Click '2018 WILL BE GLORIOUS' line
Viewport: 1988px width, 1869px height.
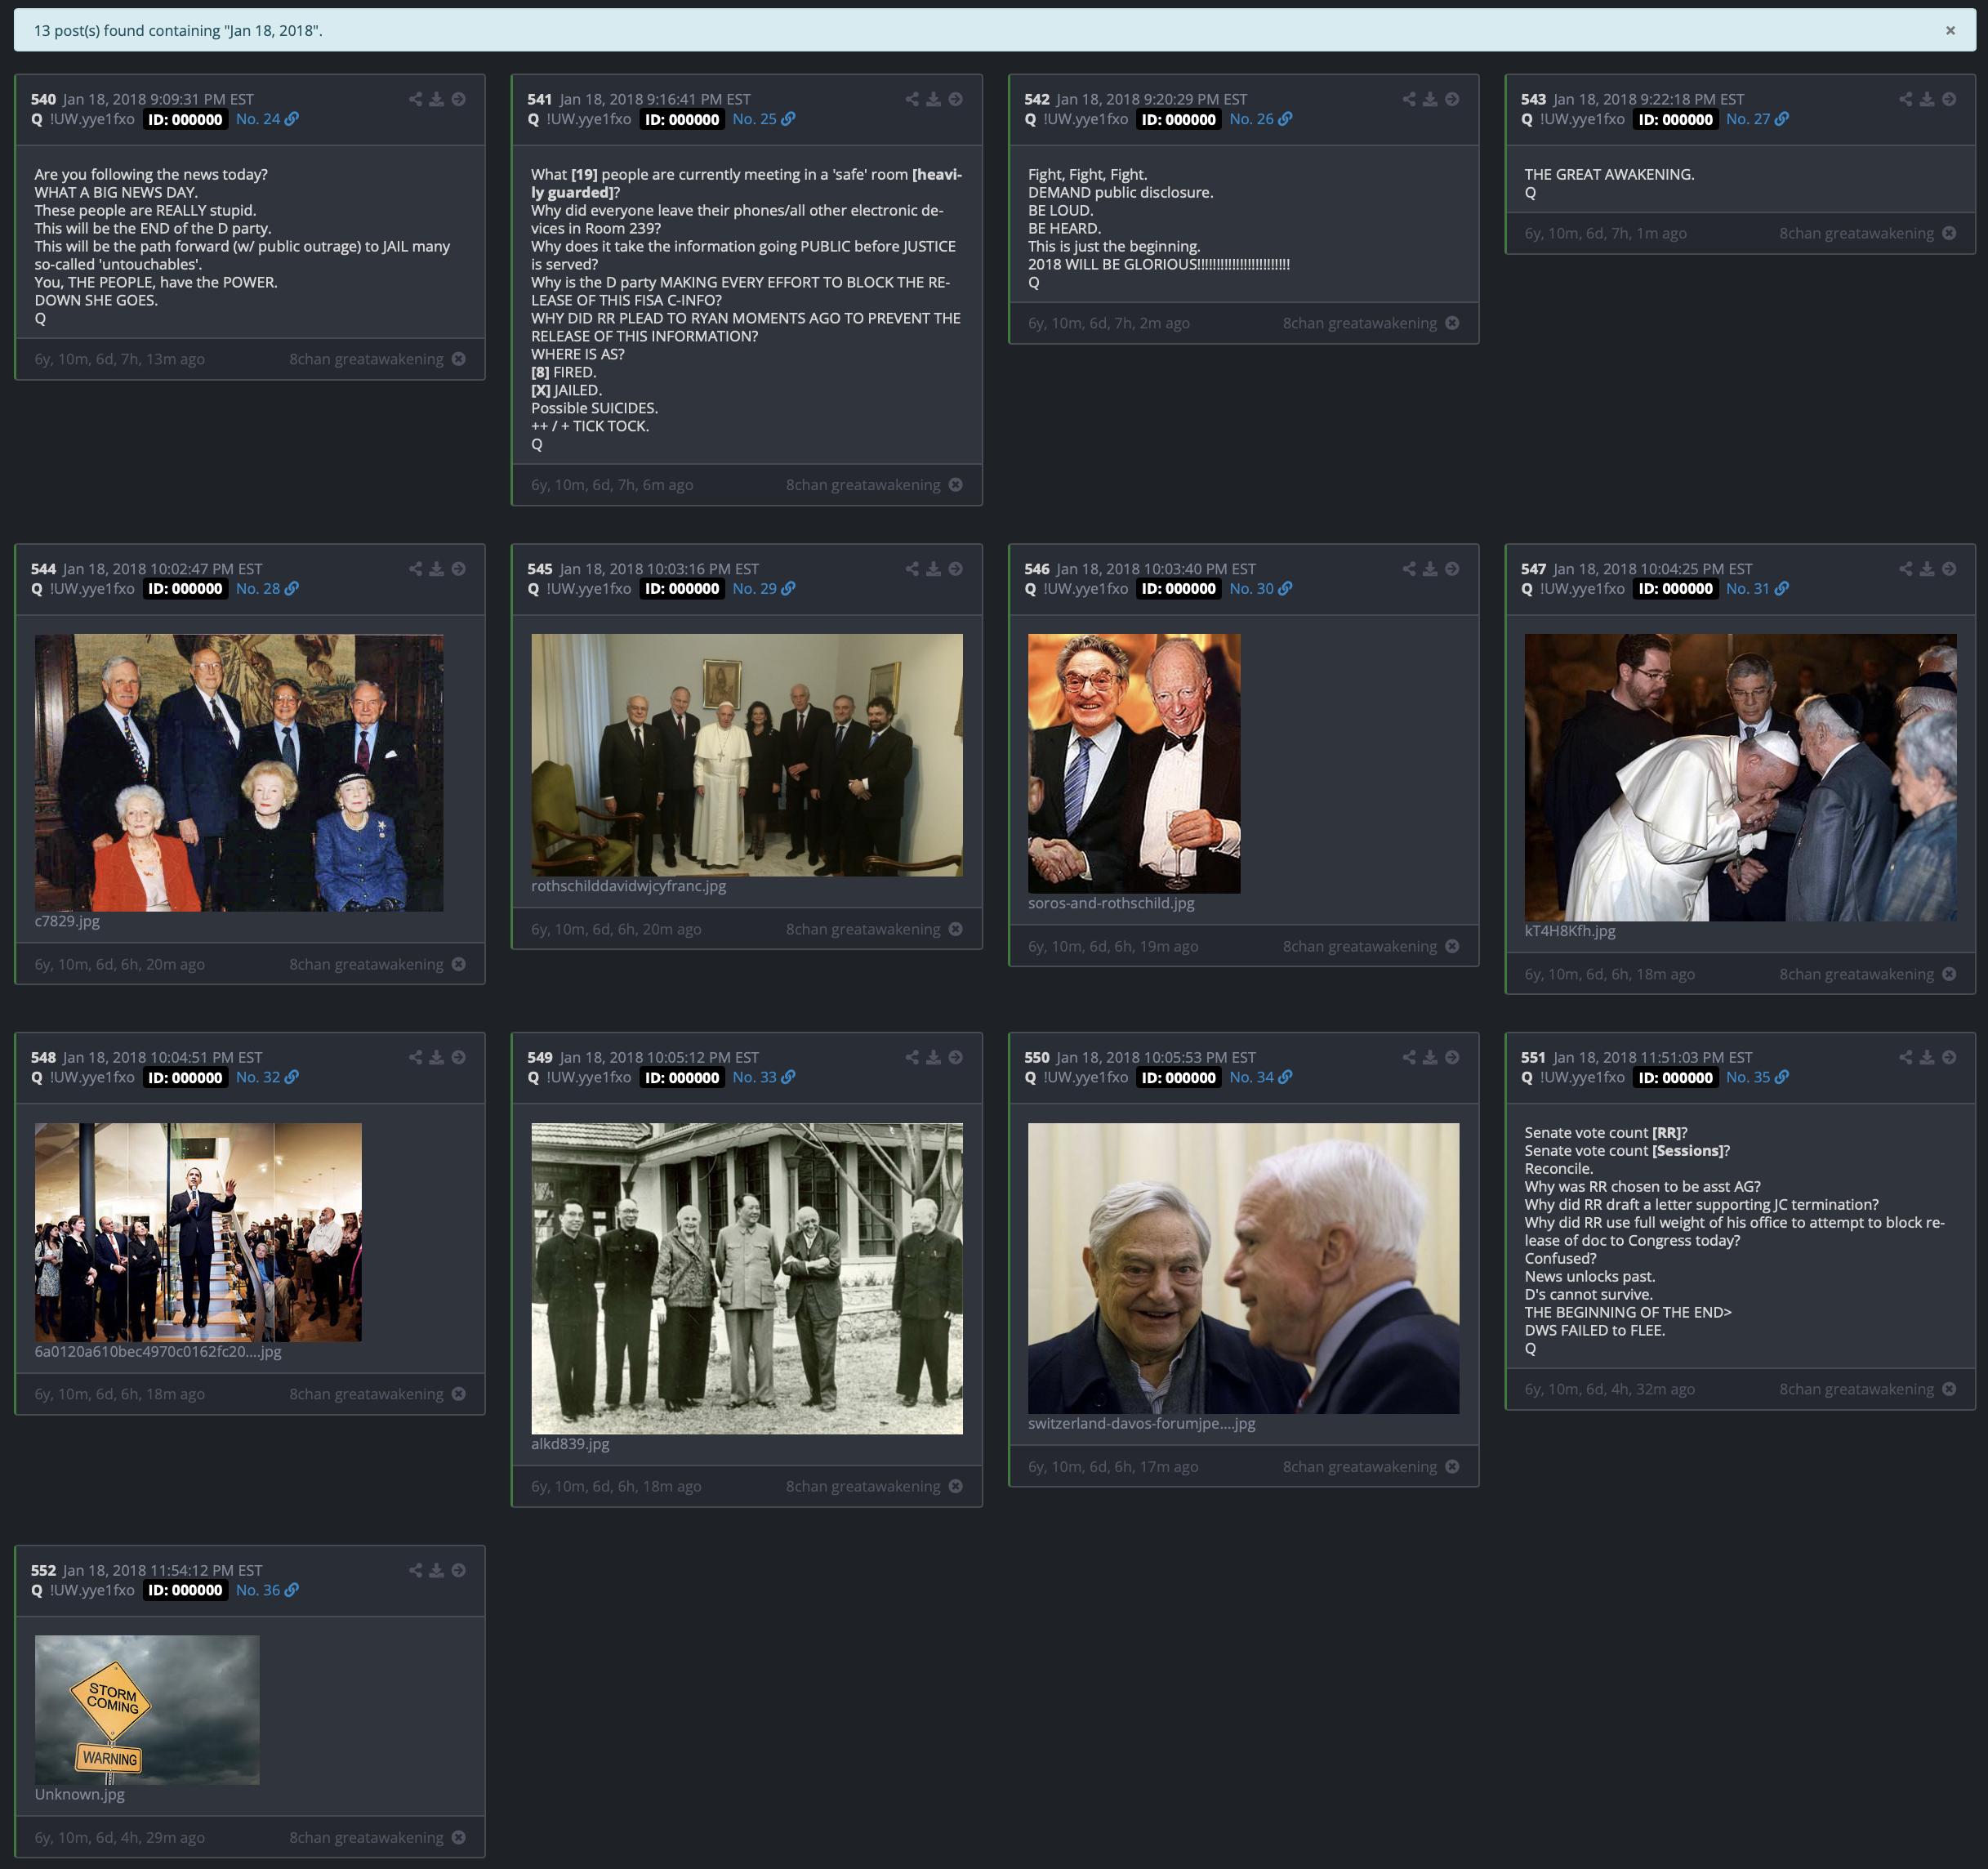[1158, 264]
